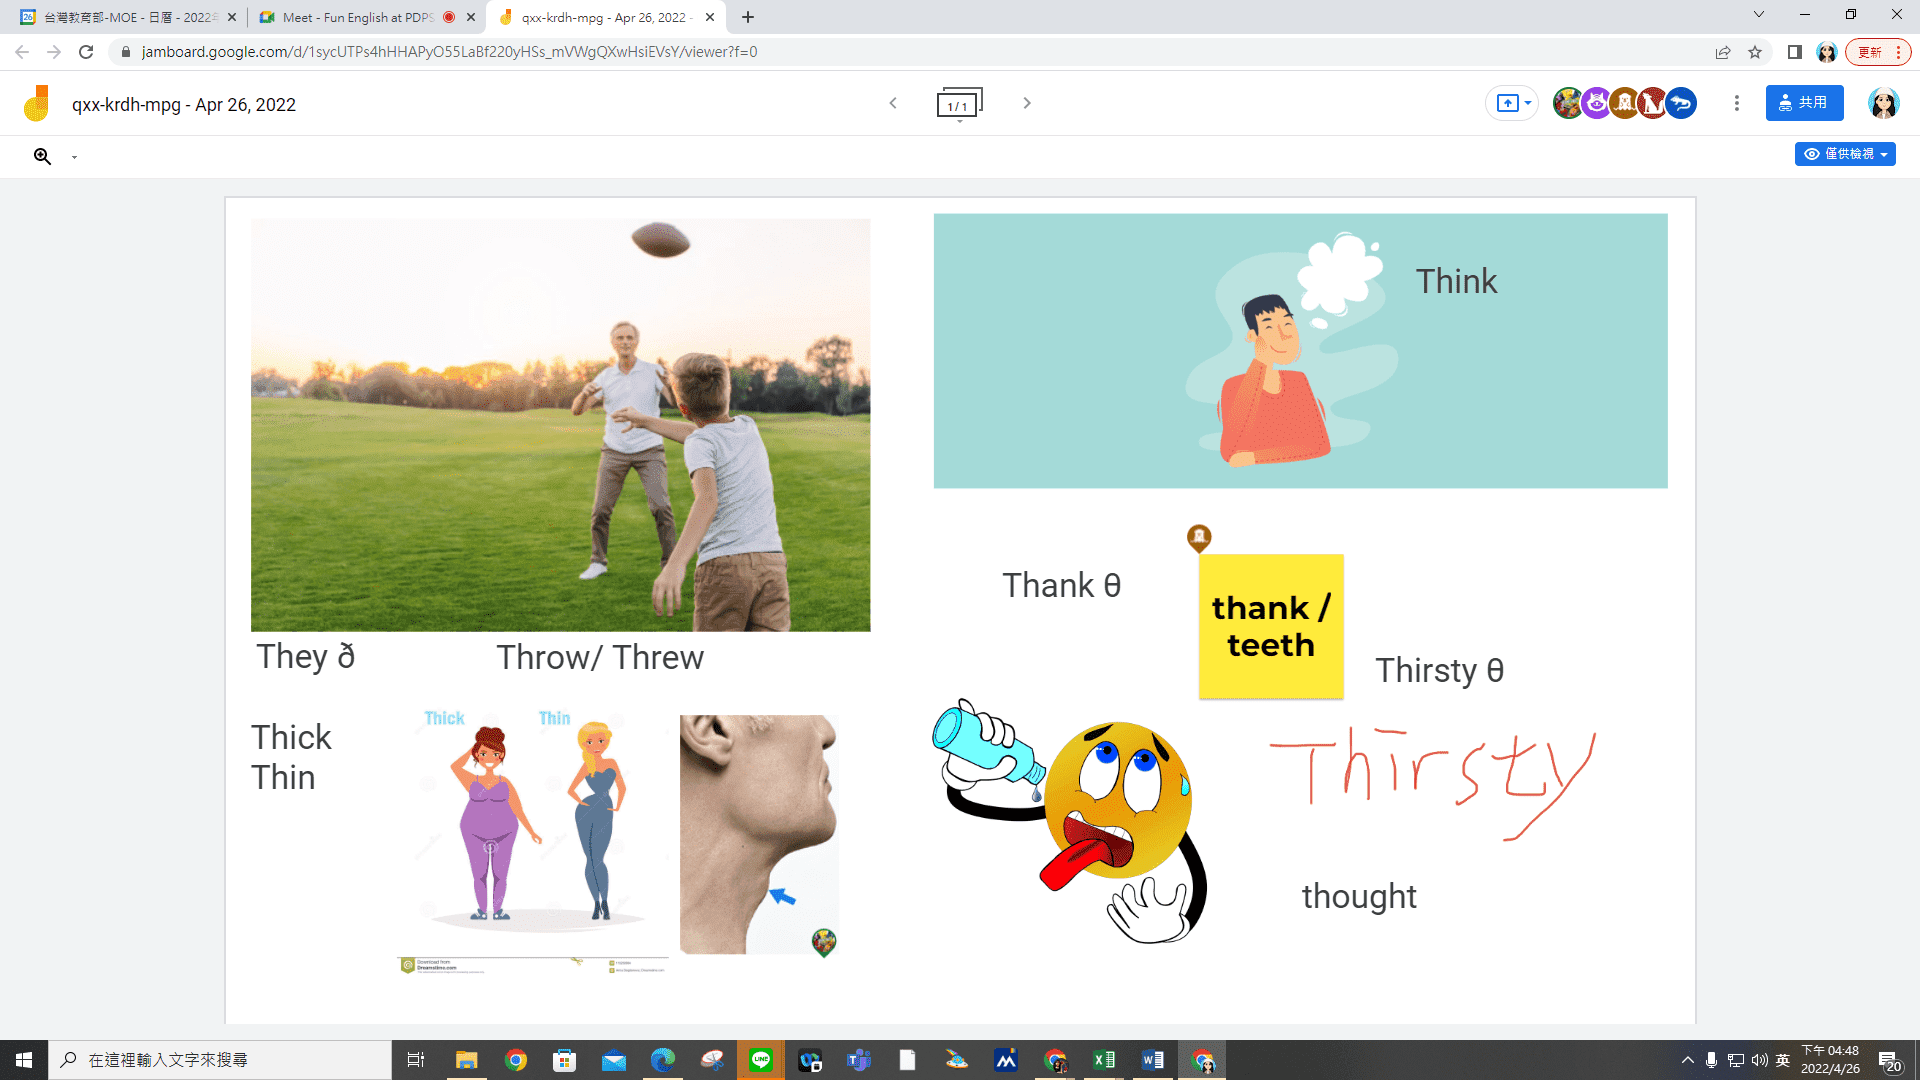1920x1080 pixels.
Task: Click the blue dolphin collaborator avatar
Action: (1681, 103)
